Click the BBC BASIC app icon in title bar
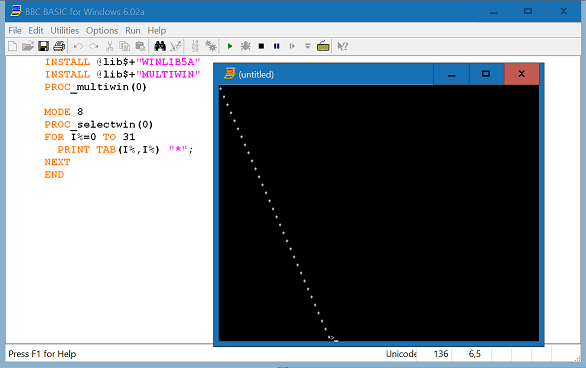The image size is (586, 368). [16, 11]
